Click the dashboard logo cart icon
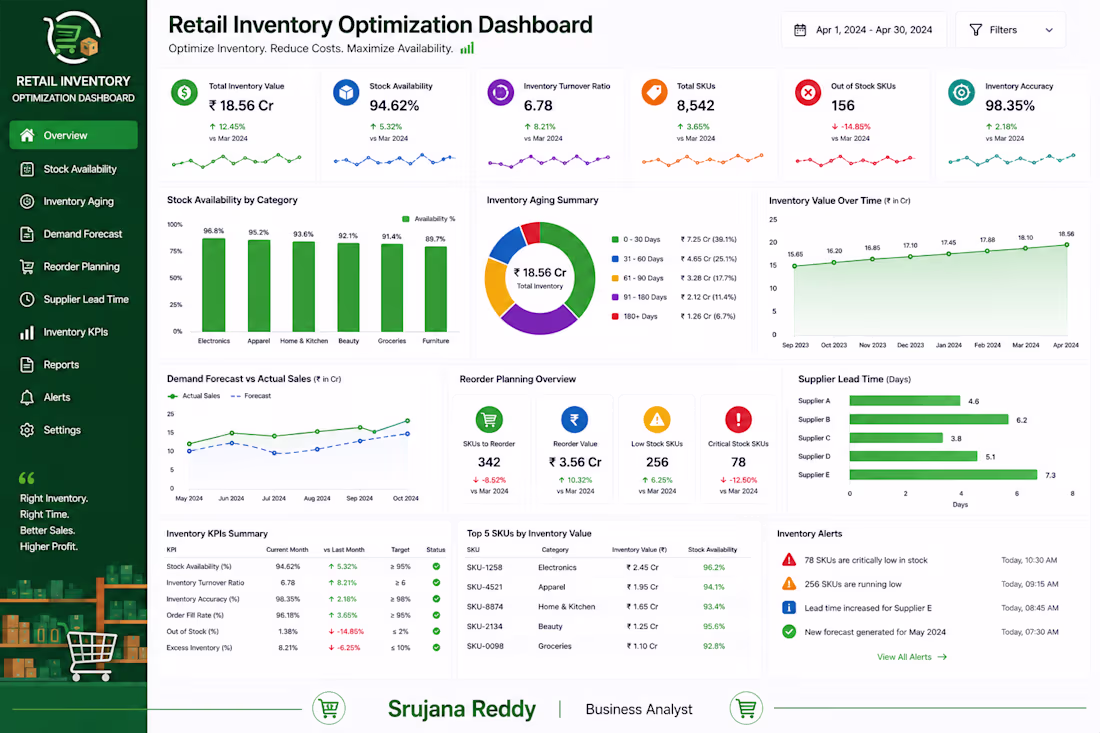Image resolution: width=1100 pixels, height=733 pixels. (73, 37)
